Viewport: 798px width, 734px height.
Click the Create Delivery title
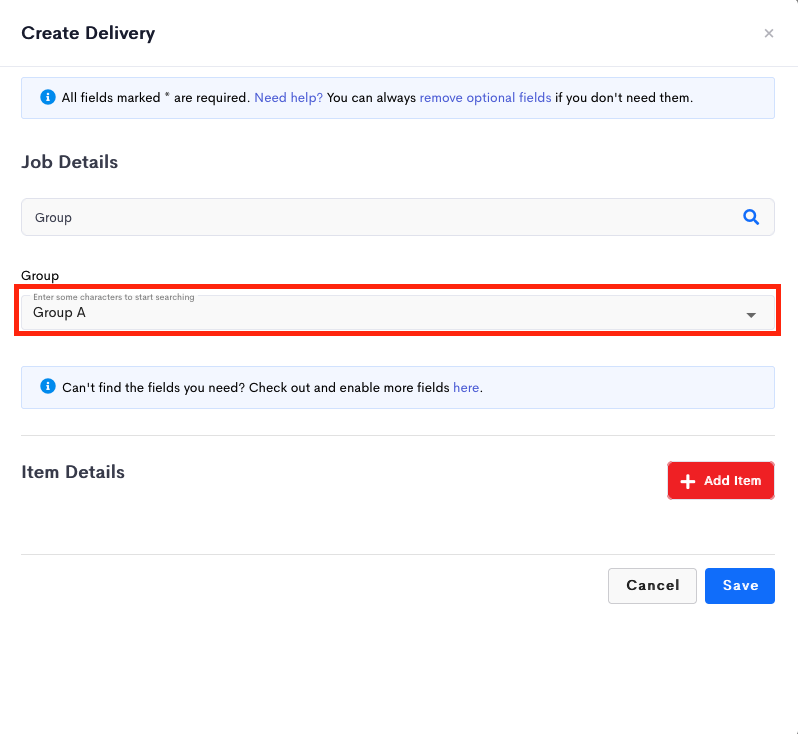coord(88,33)
